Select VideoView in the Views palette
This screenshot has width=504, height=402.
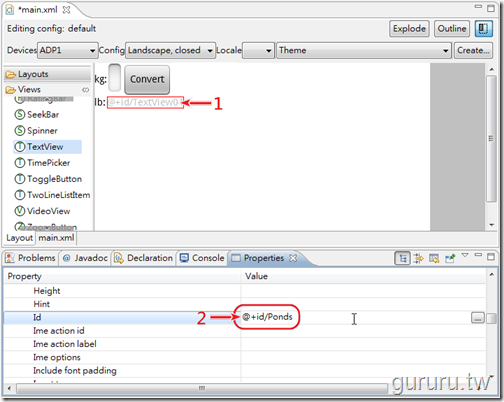(48, 211)
